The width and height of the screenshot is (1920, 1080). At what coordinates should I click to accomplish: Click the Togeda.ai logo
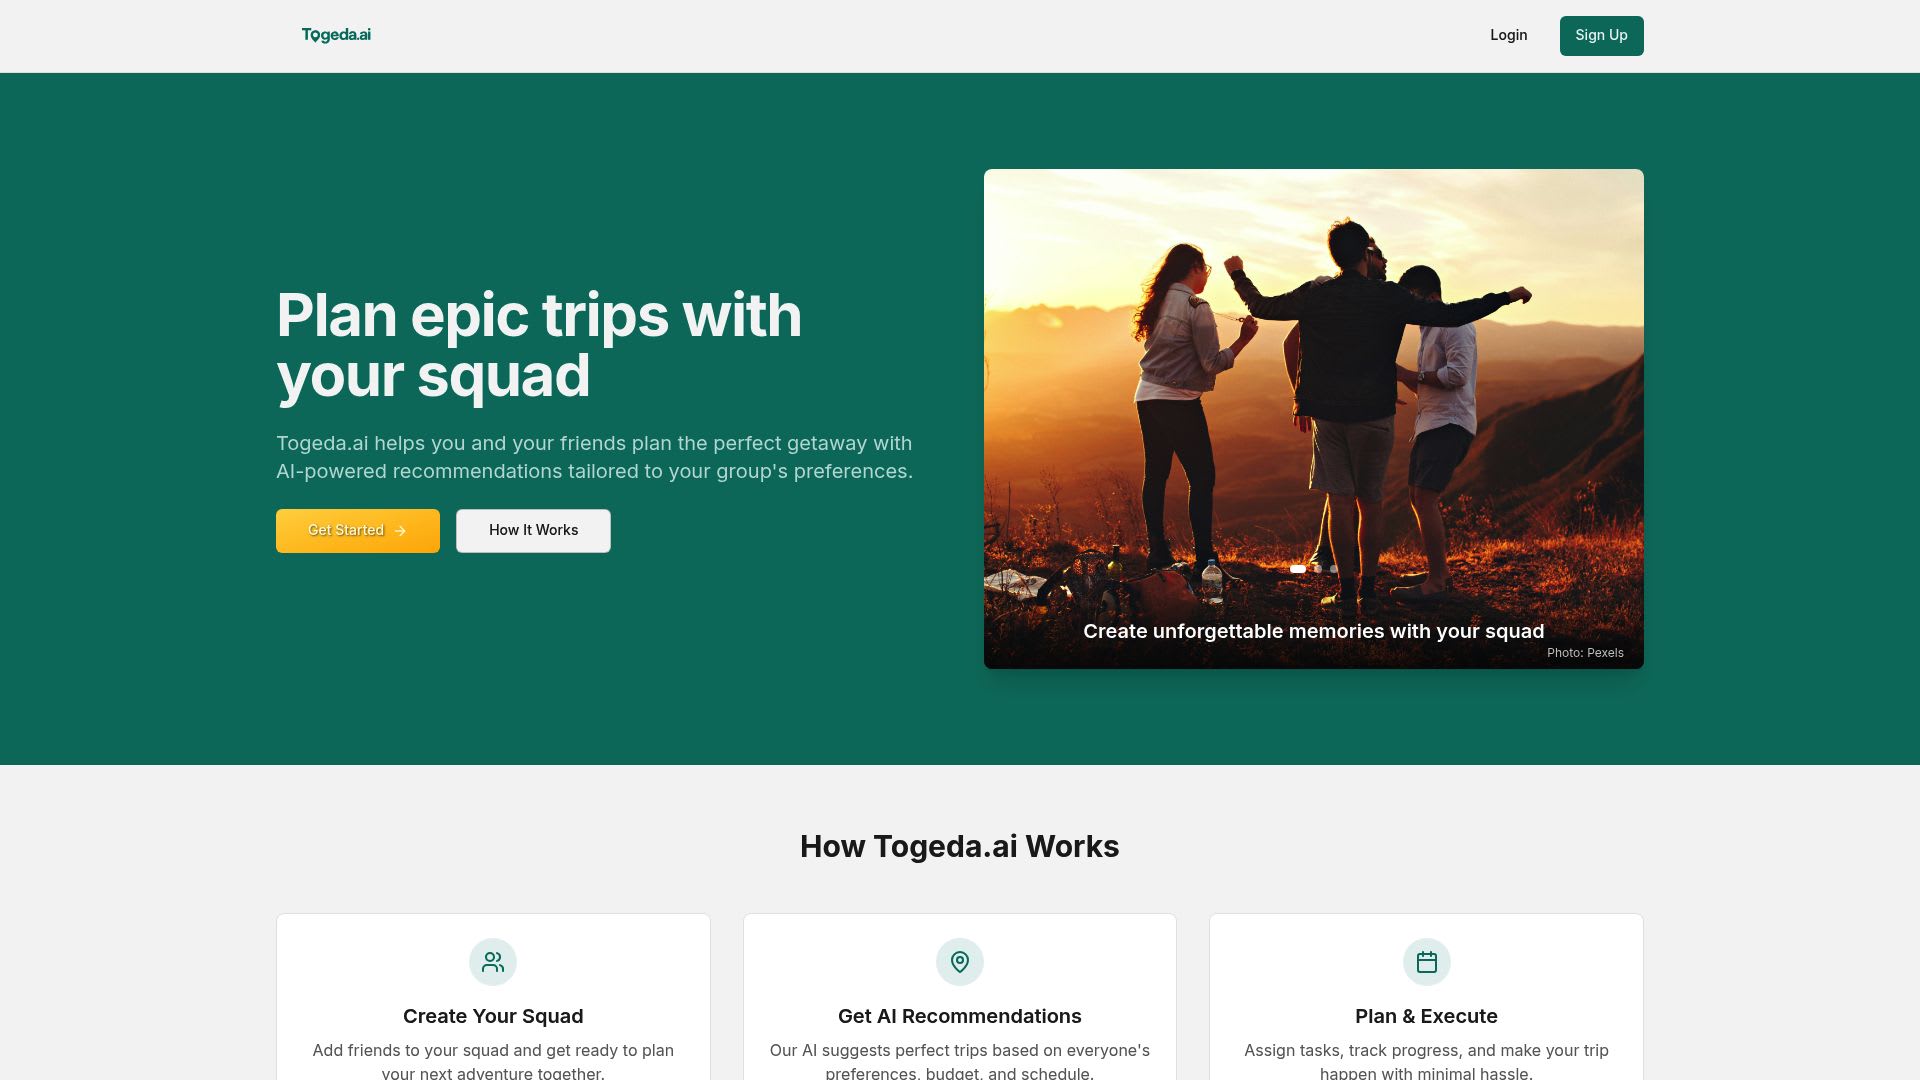[x=336, y=35]
